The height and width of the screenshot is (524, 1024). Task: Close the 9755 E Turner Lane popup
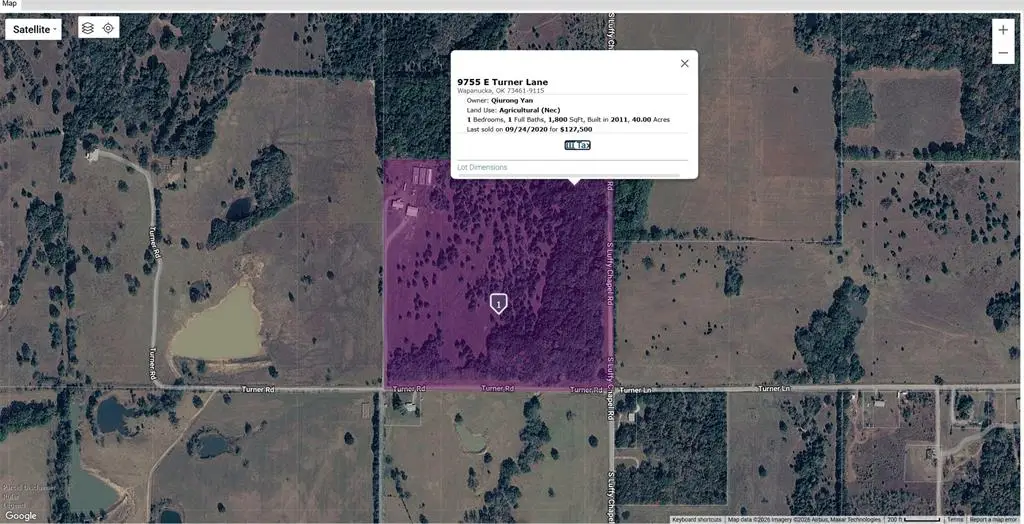684,63
